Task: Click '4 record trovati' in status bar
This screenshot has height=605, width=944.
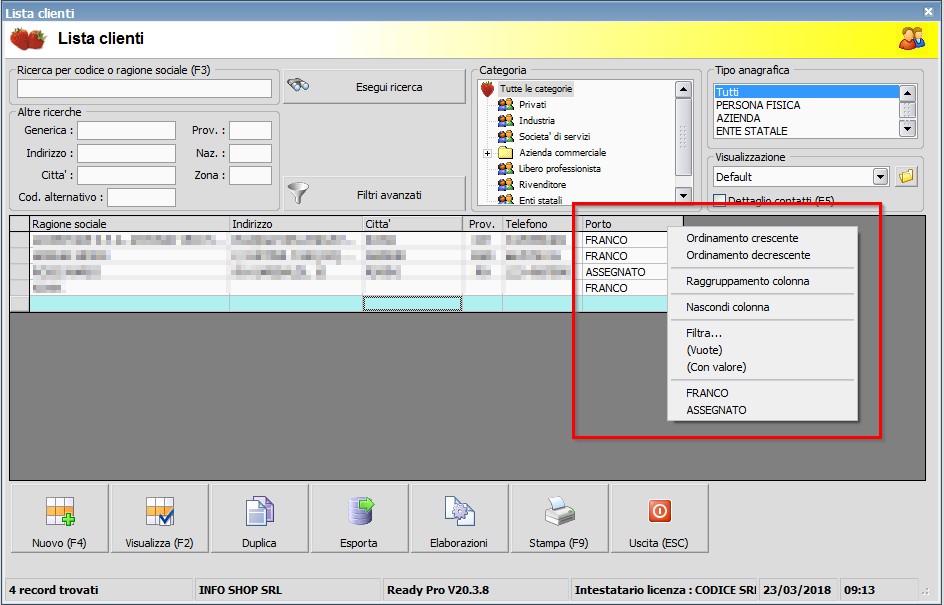Action: pos(54,590)
